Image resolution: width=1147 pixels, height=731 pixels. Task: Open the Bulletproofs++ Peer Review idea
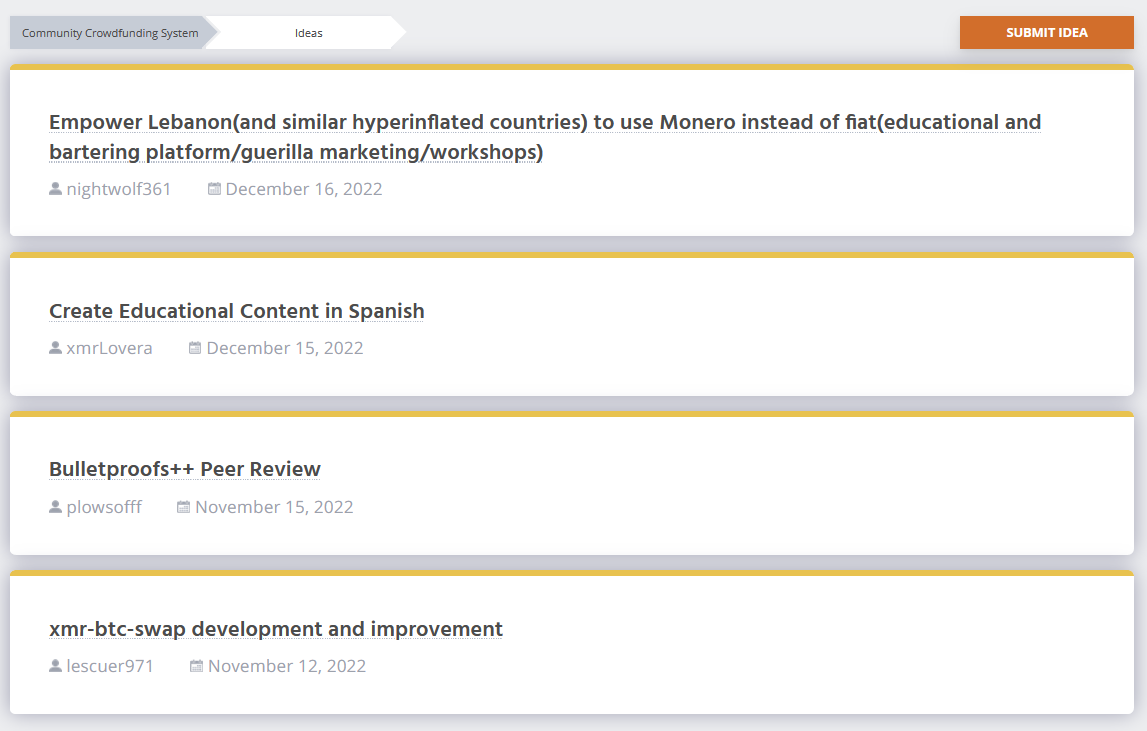click(184, 469)
